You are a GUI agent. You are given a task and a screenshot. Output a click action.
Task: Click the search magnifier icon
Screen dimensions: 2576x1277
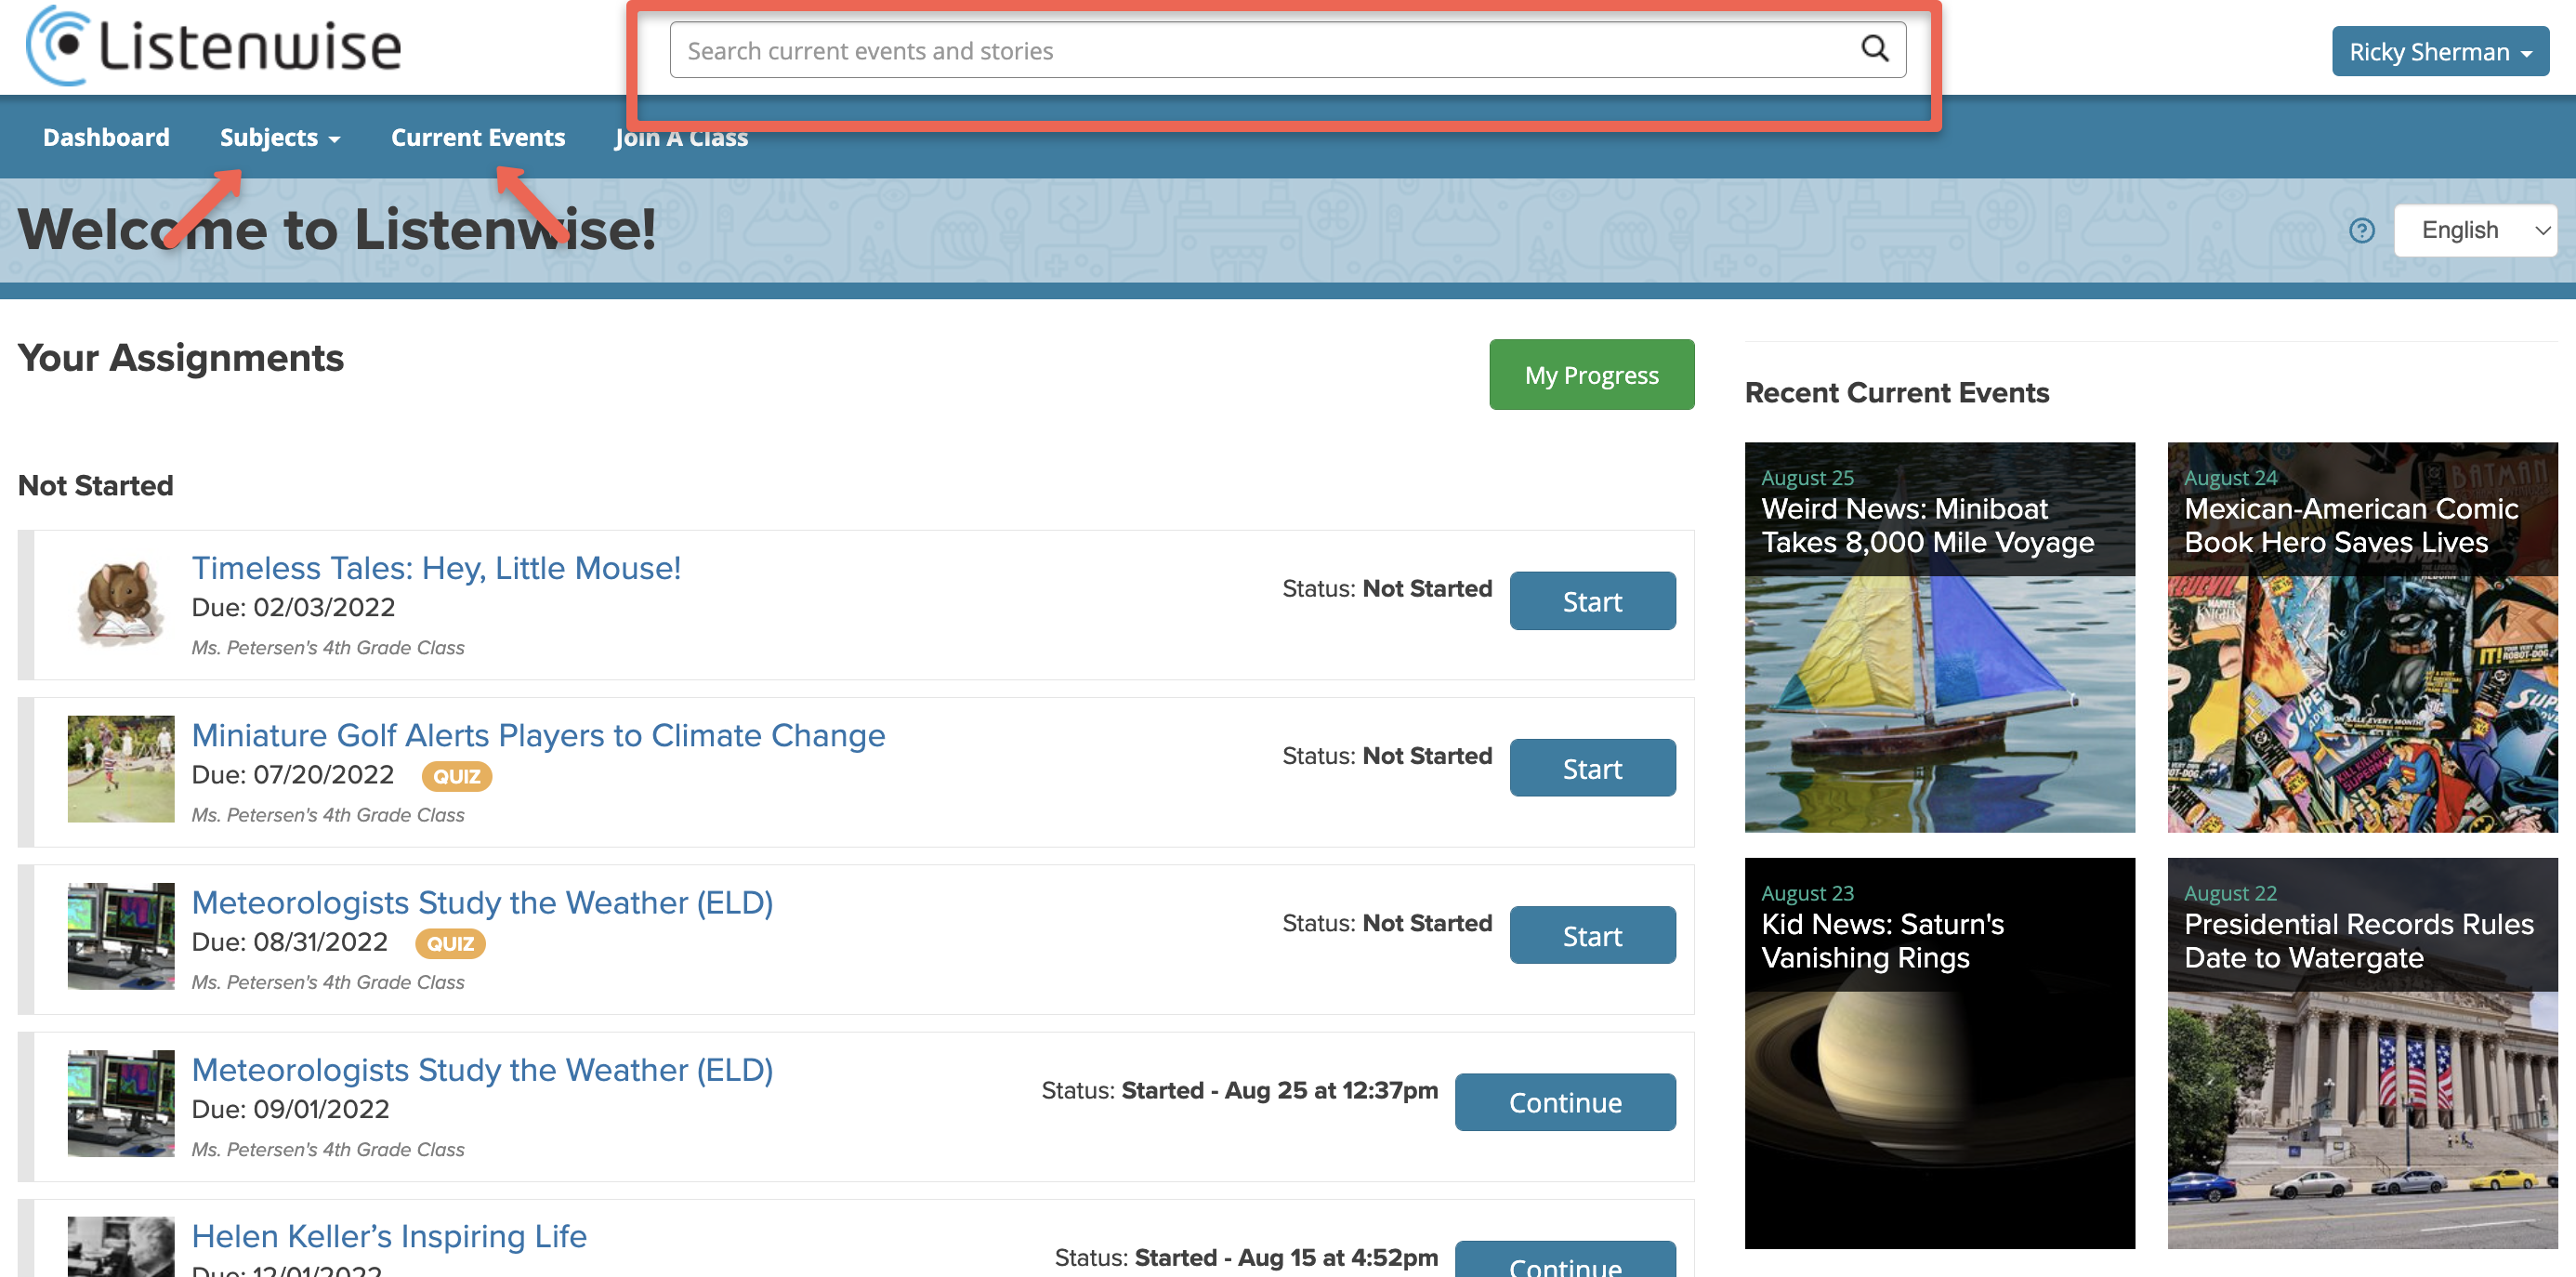[1874, 49]
